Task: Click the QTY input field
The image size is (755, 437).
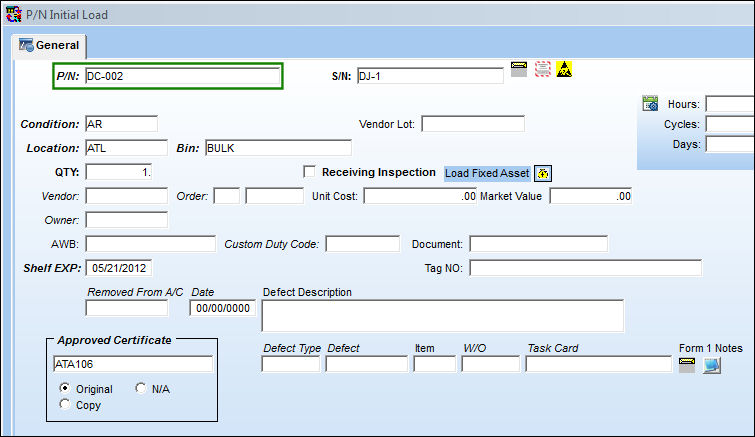Action: click(x=119, y=172)
